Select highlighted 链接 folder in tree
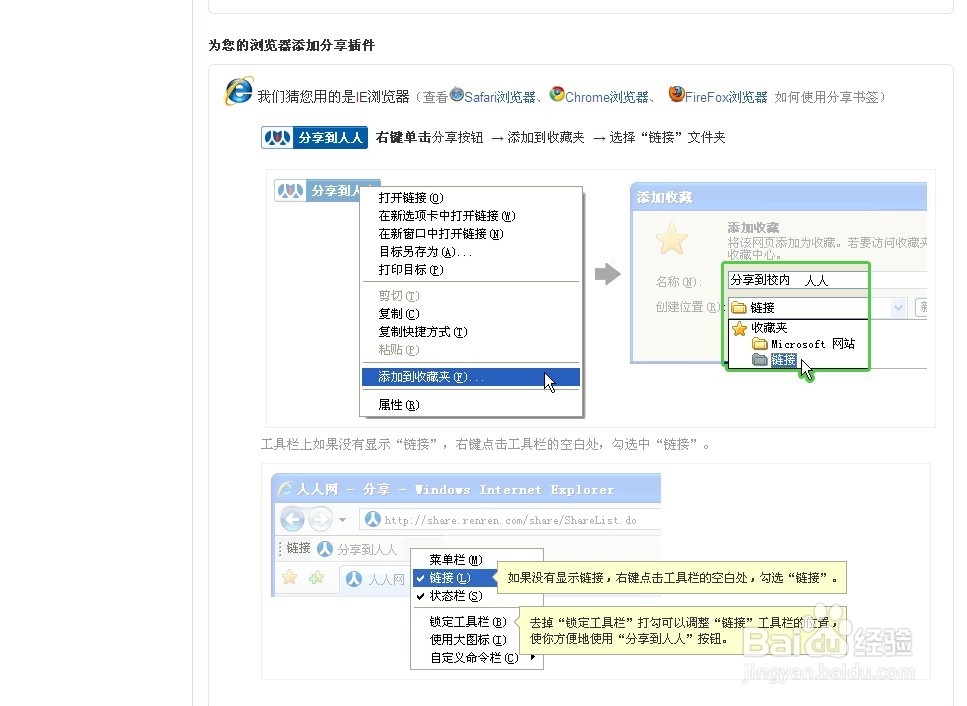 [x=775, y=360]
